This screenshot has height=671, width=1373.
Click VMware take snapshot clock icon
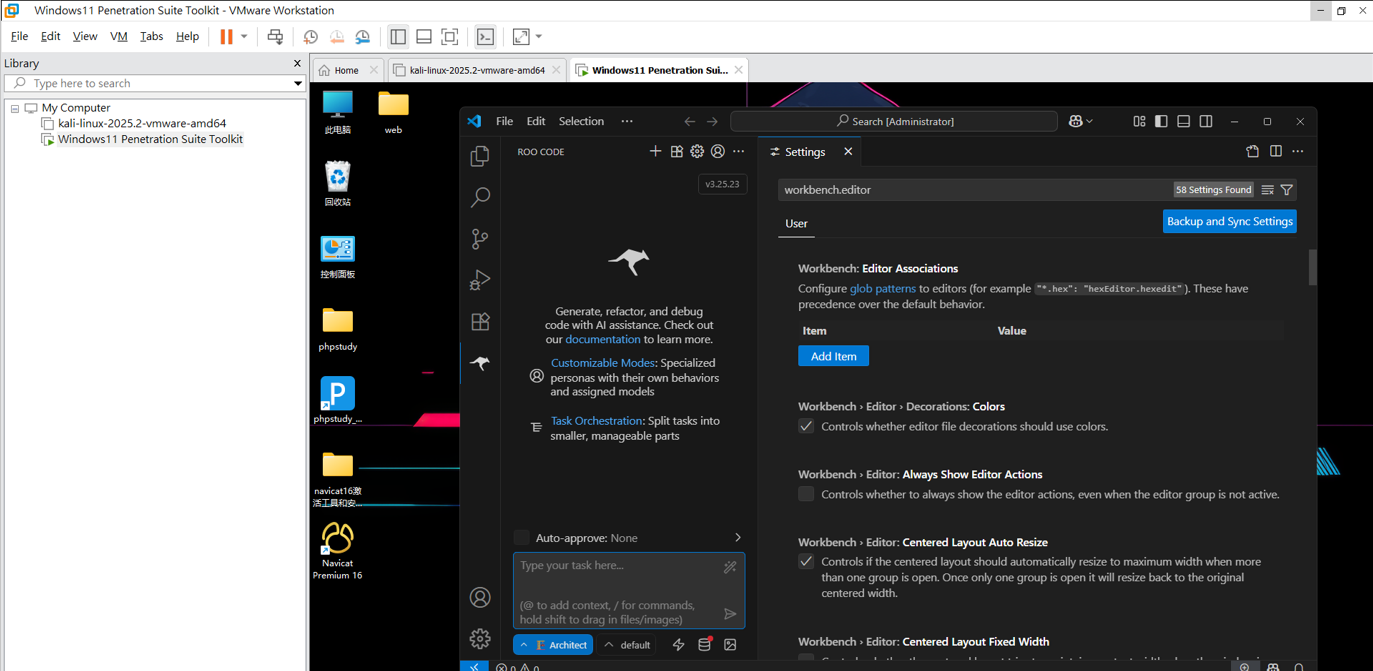coord(311,37)
